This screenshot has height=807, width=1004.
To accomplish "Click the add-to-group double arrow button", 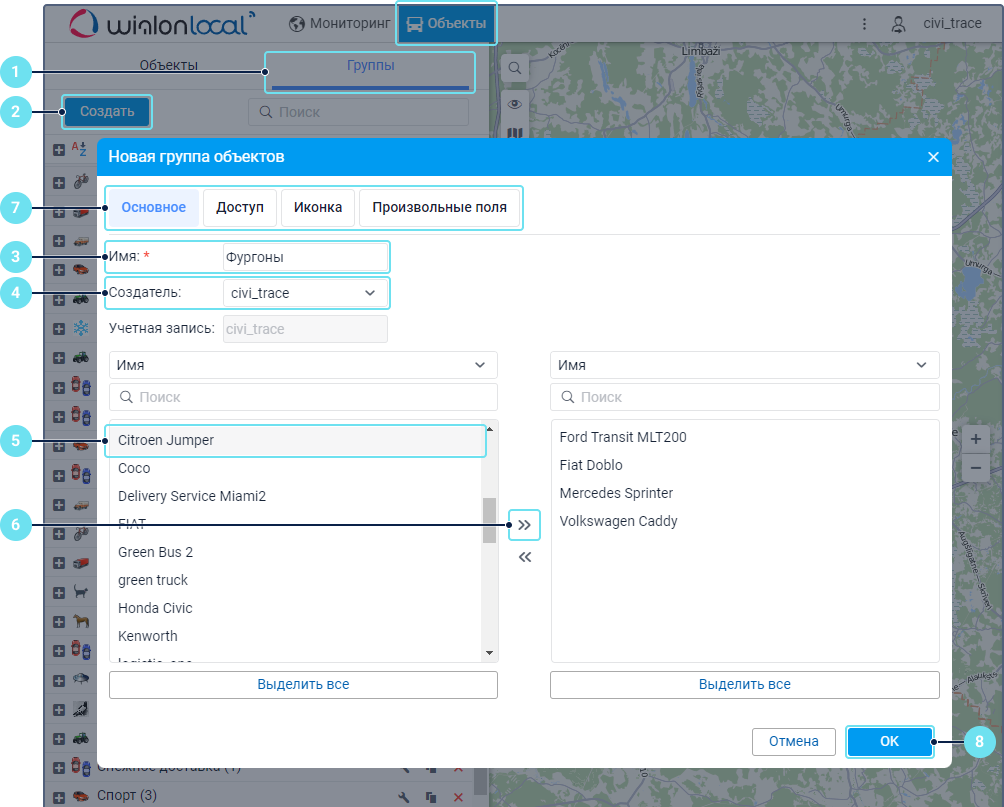I will click(x=524, y=524).
